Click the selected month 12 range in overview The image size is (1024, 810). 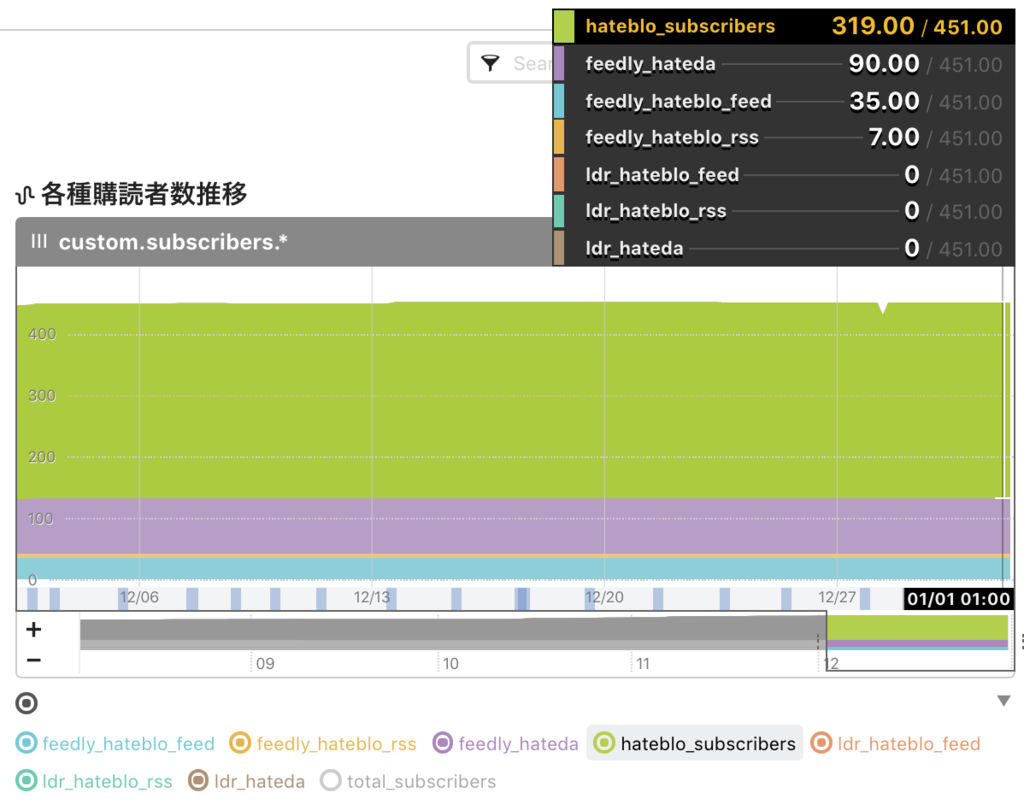click(x=920, y=640)
